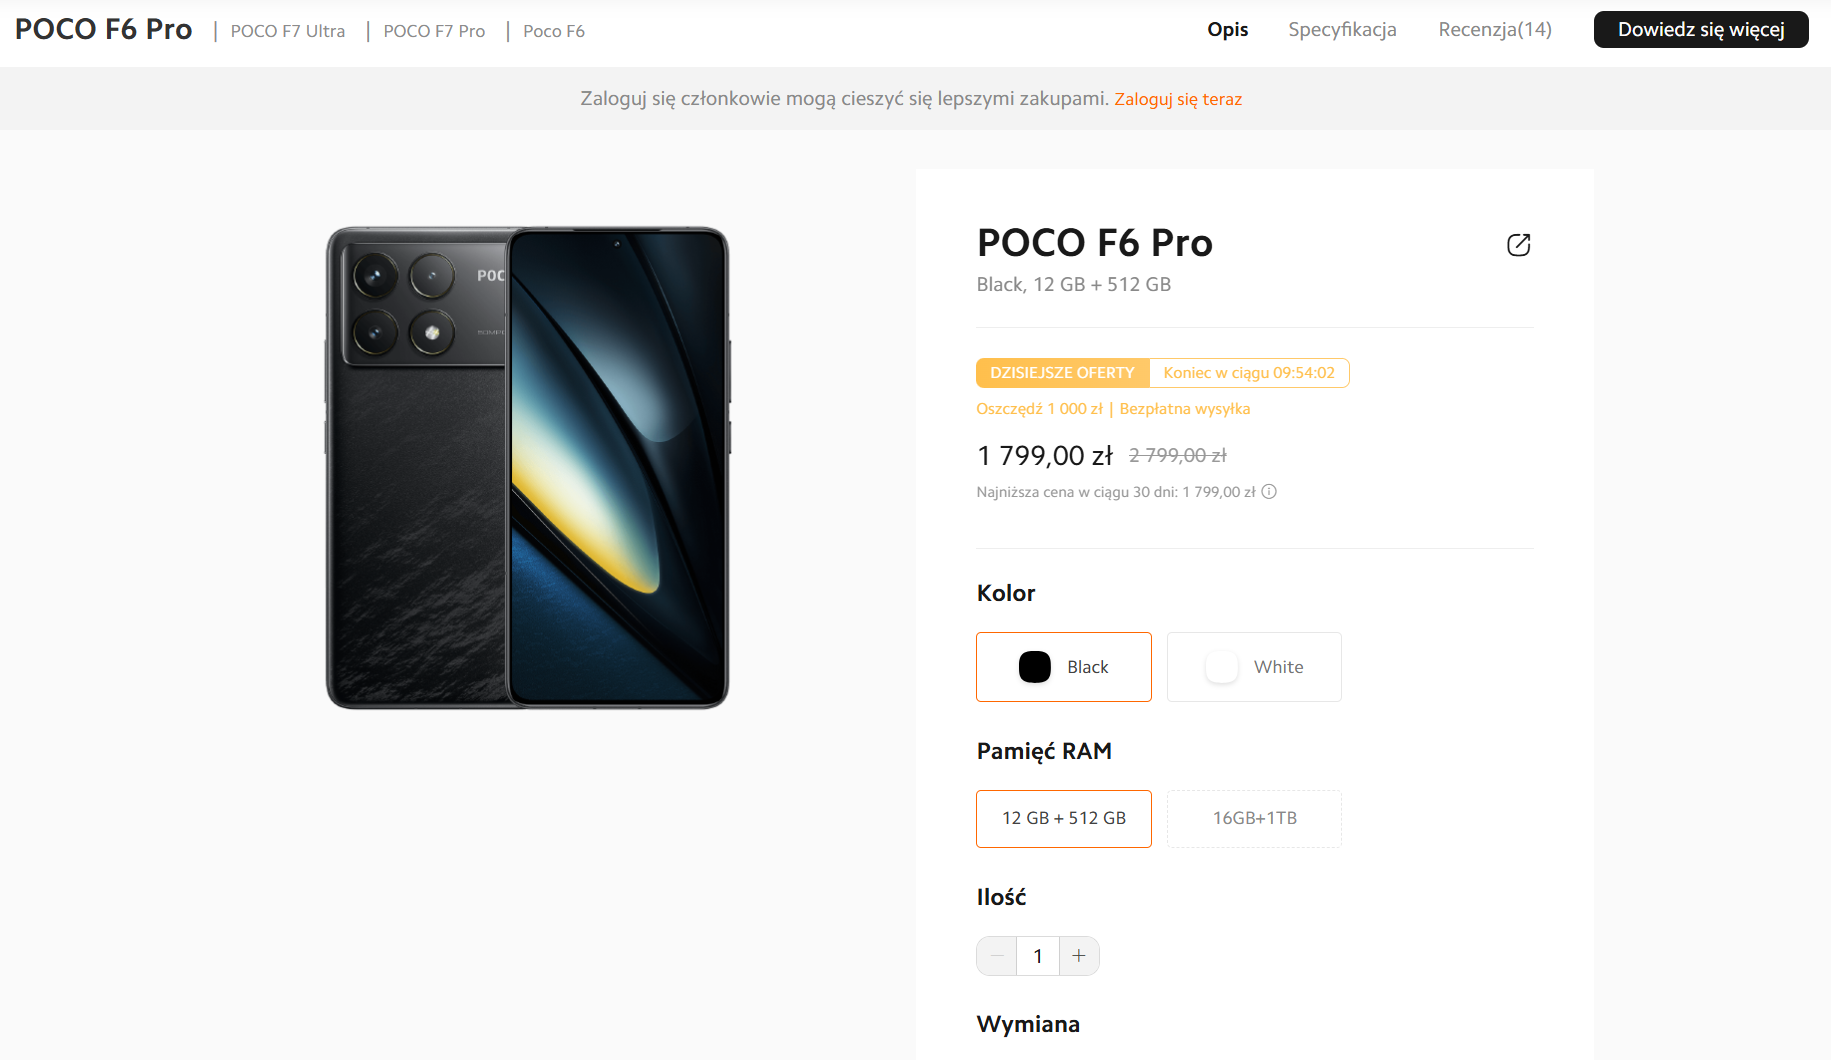Click the black color swatch circle
Screen dimensions: 1831x1060
1035,667
